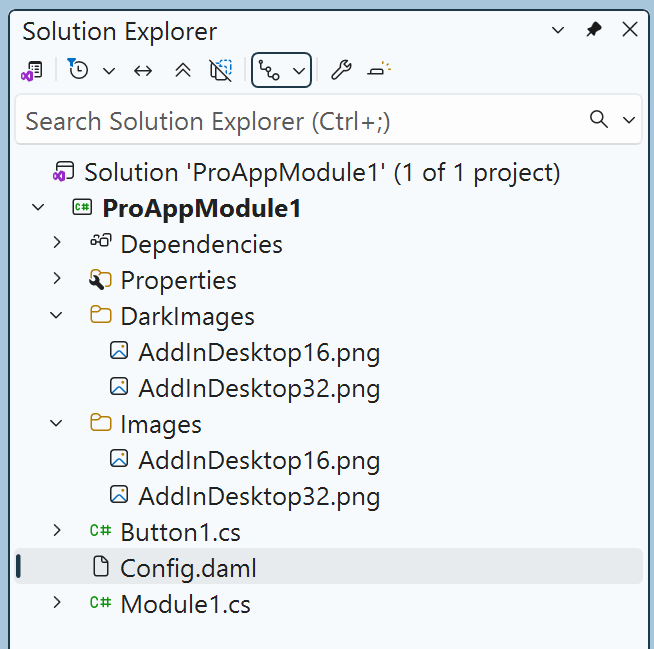Select the Images folder label

(161, 425)
